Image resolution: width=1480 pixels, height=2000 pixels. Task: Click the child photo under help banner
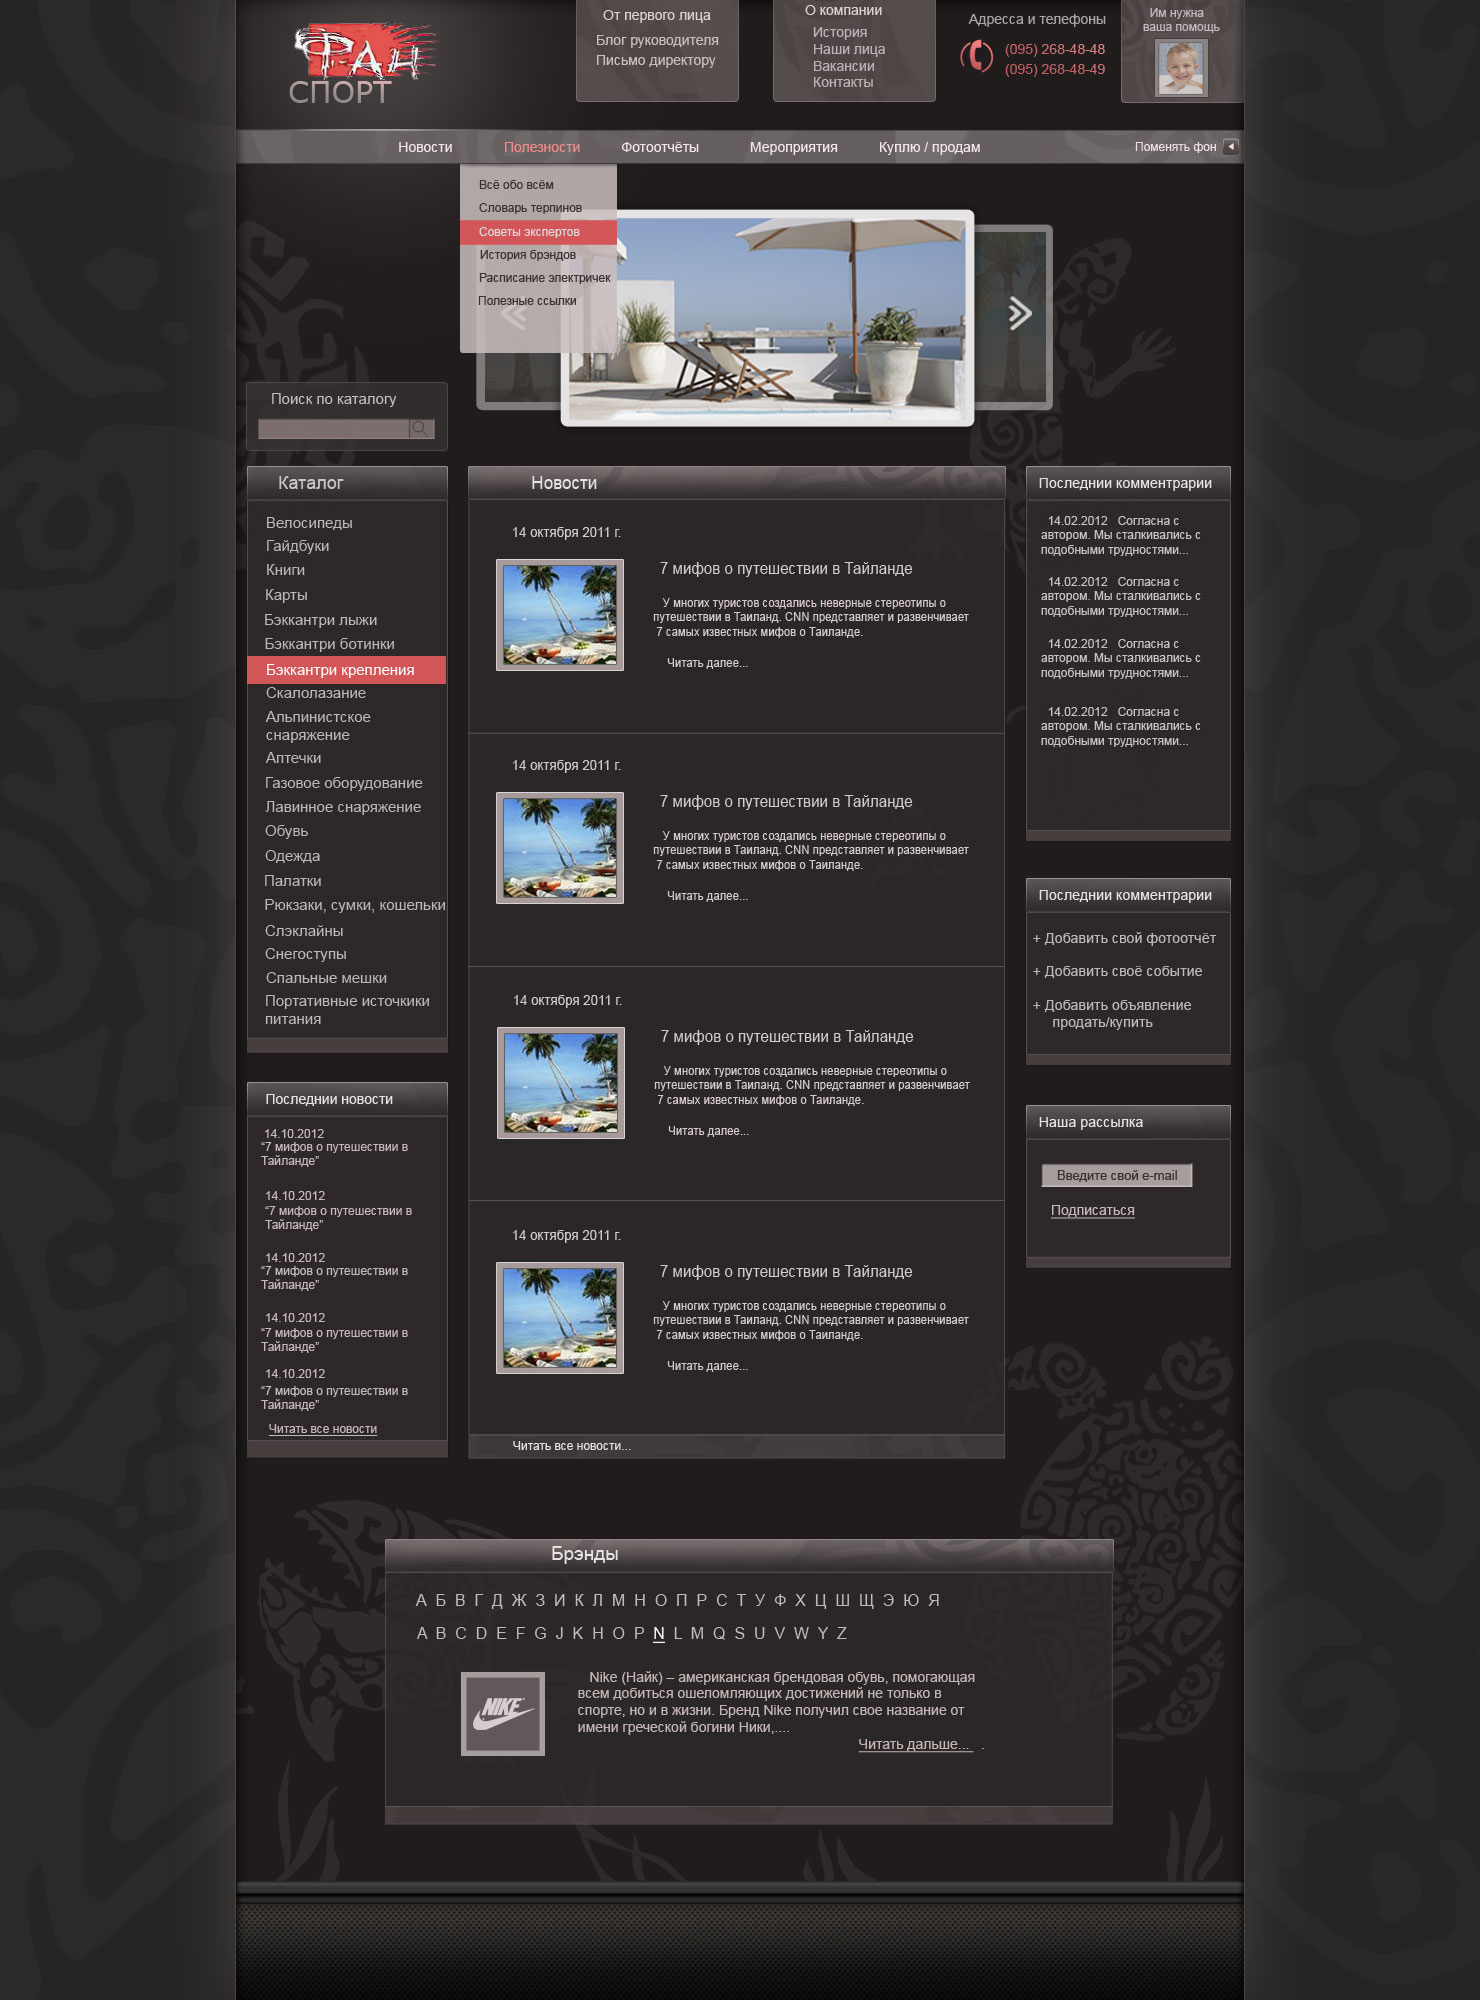1181,68
